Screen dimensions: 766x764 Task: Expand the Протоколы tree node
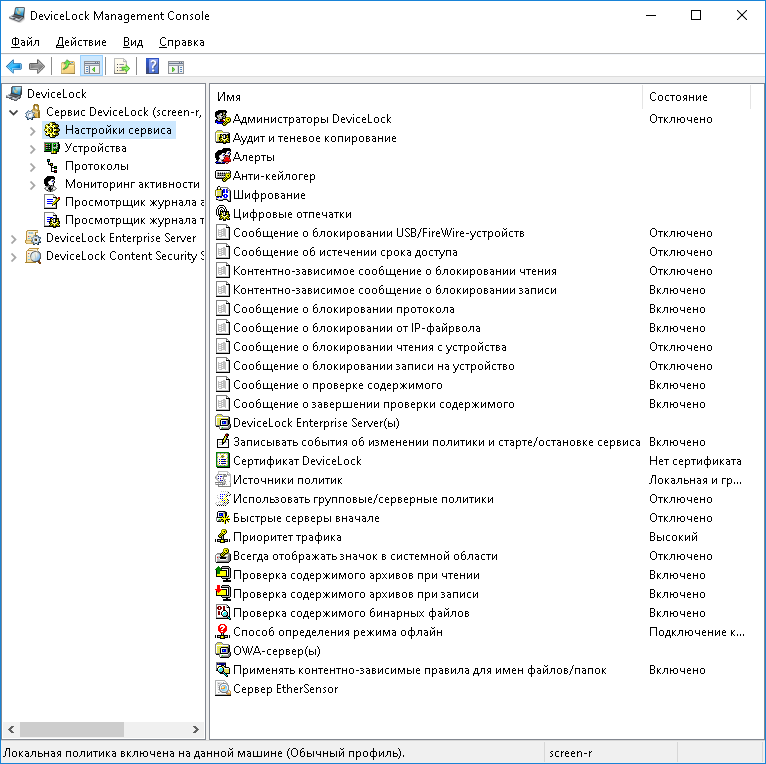coord(32,167)
